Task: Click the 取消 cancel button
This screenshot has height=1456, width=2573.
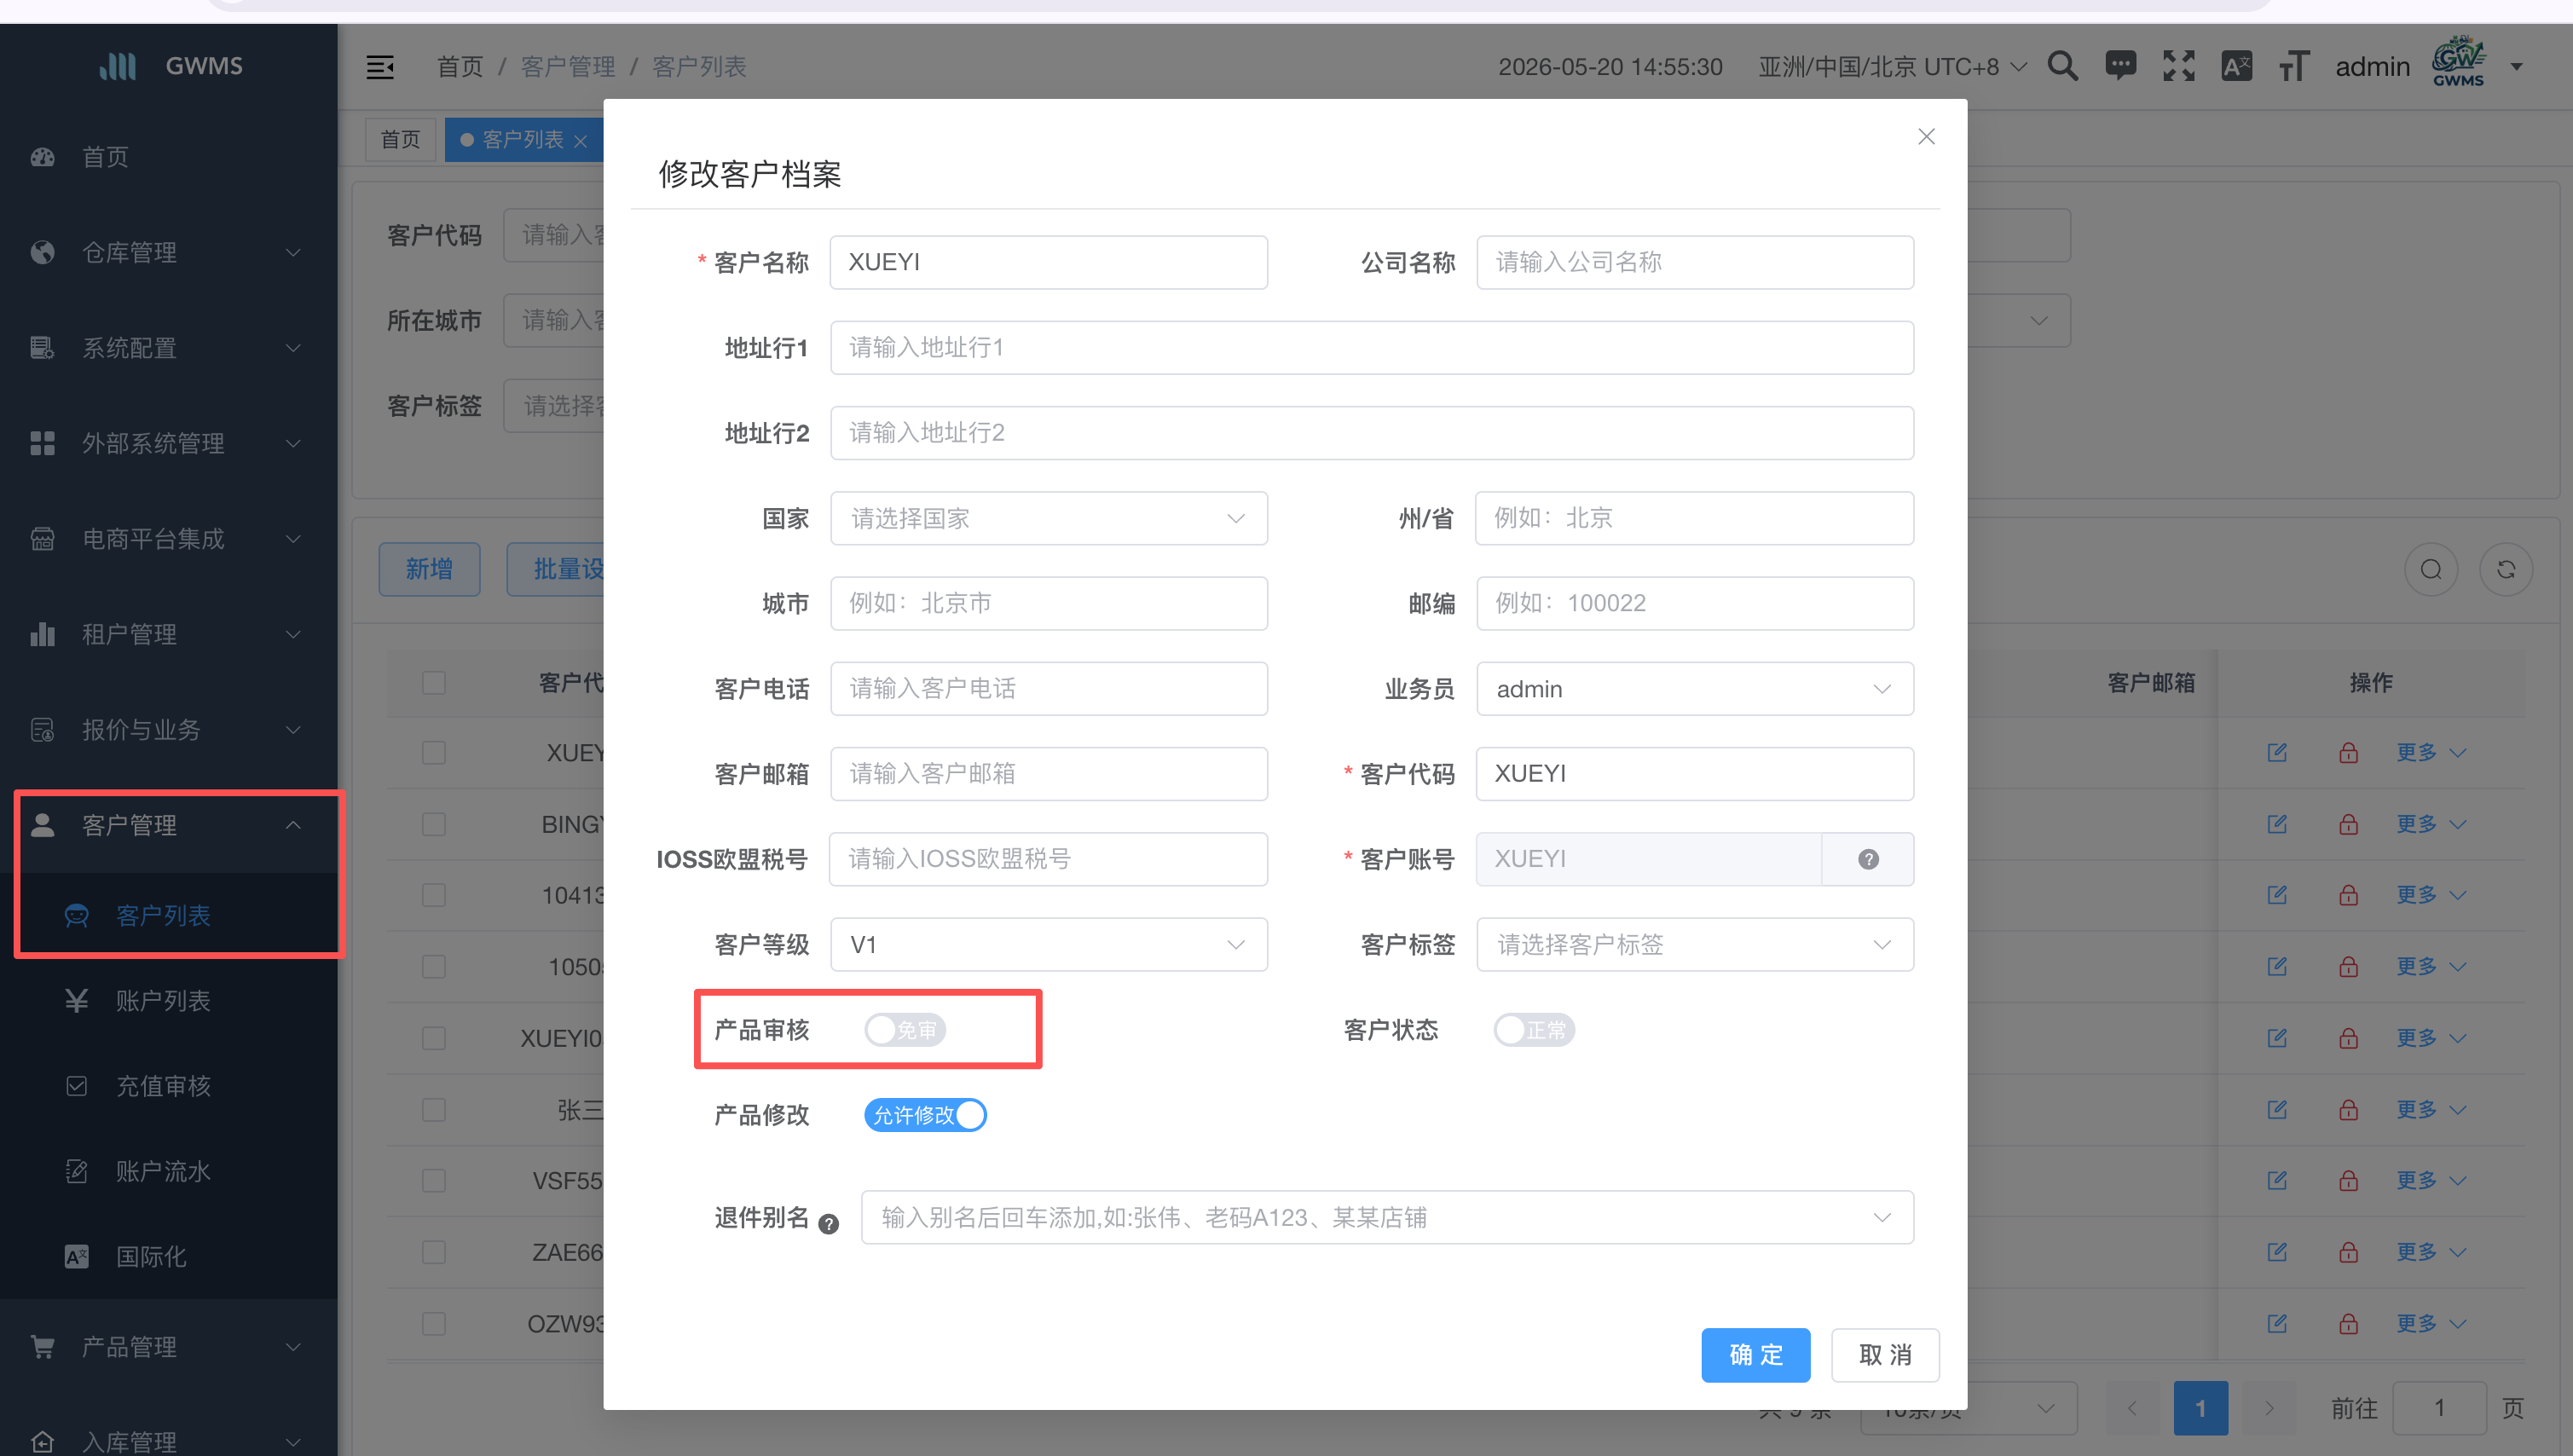Action: pos(1885,1355)
